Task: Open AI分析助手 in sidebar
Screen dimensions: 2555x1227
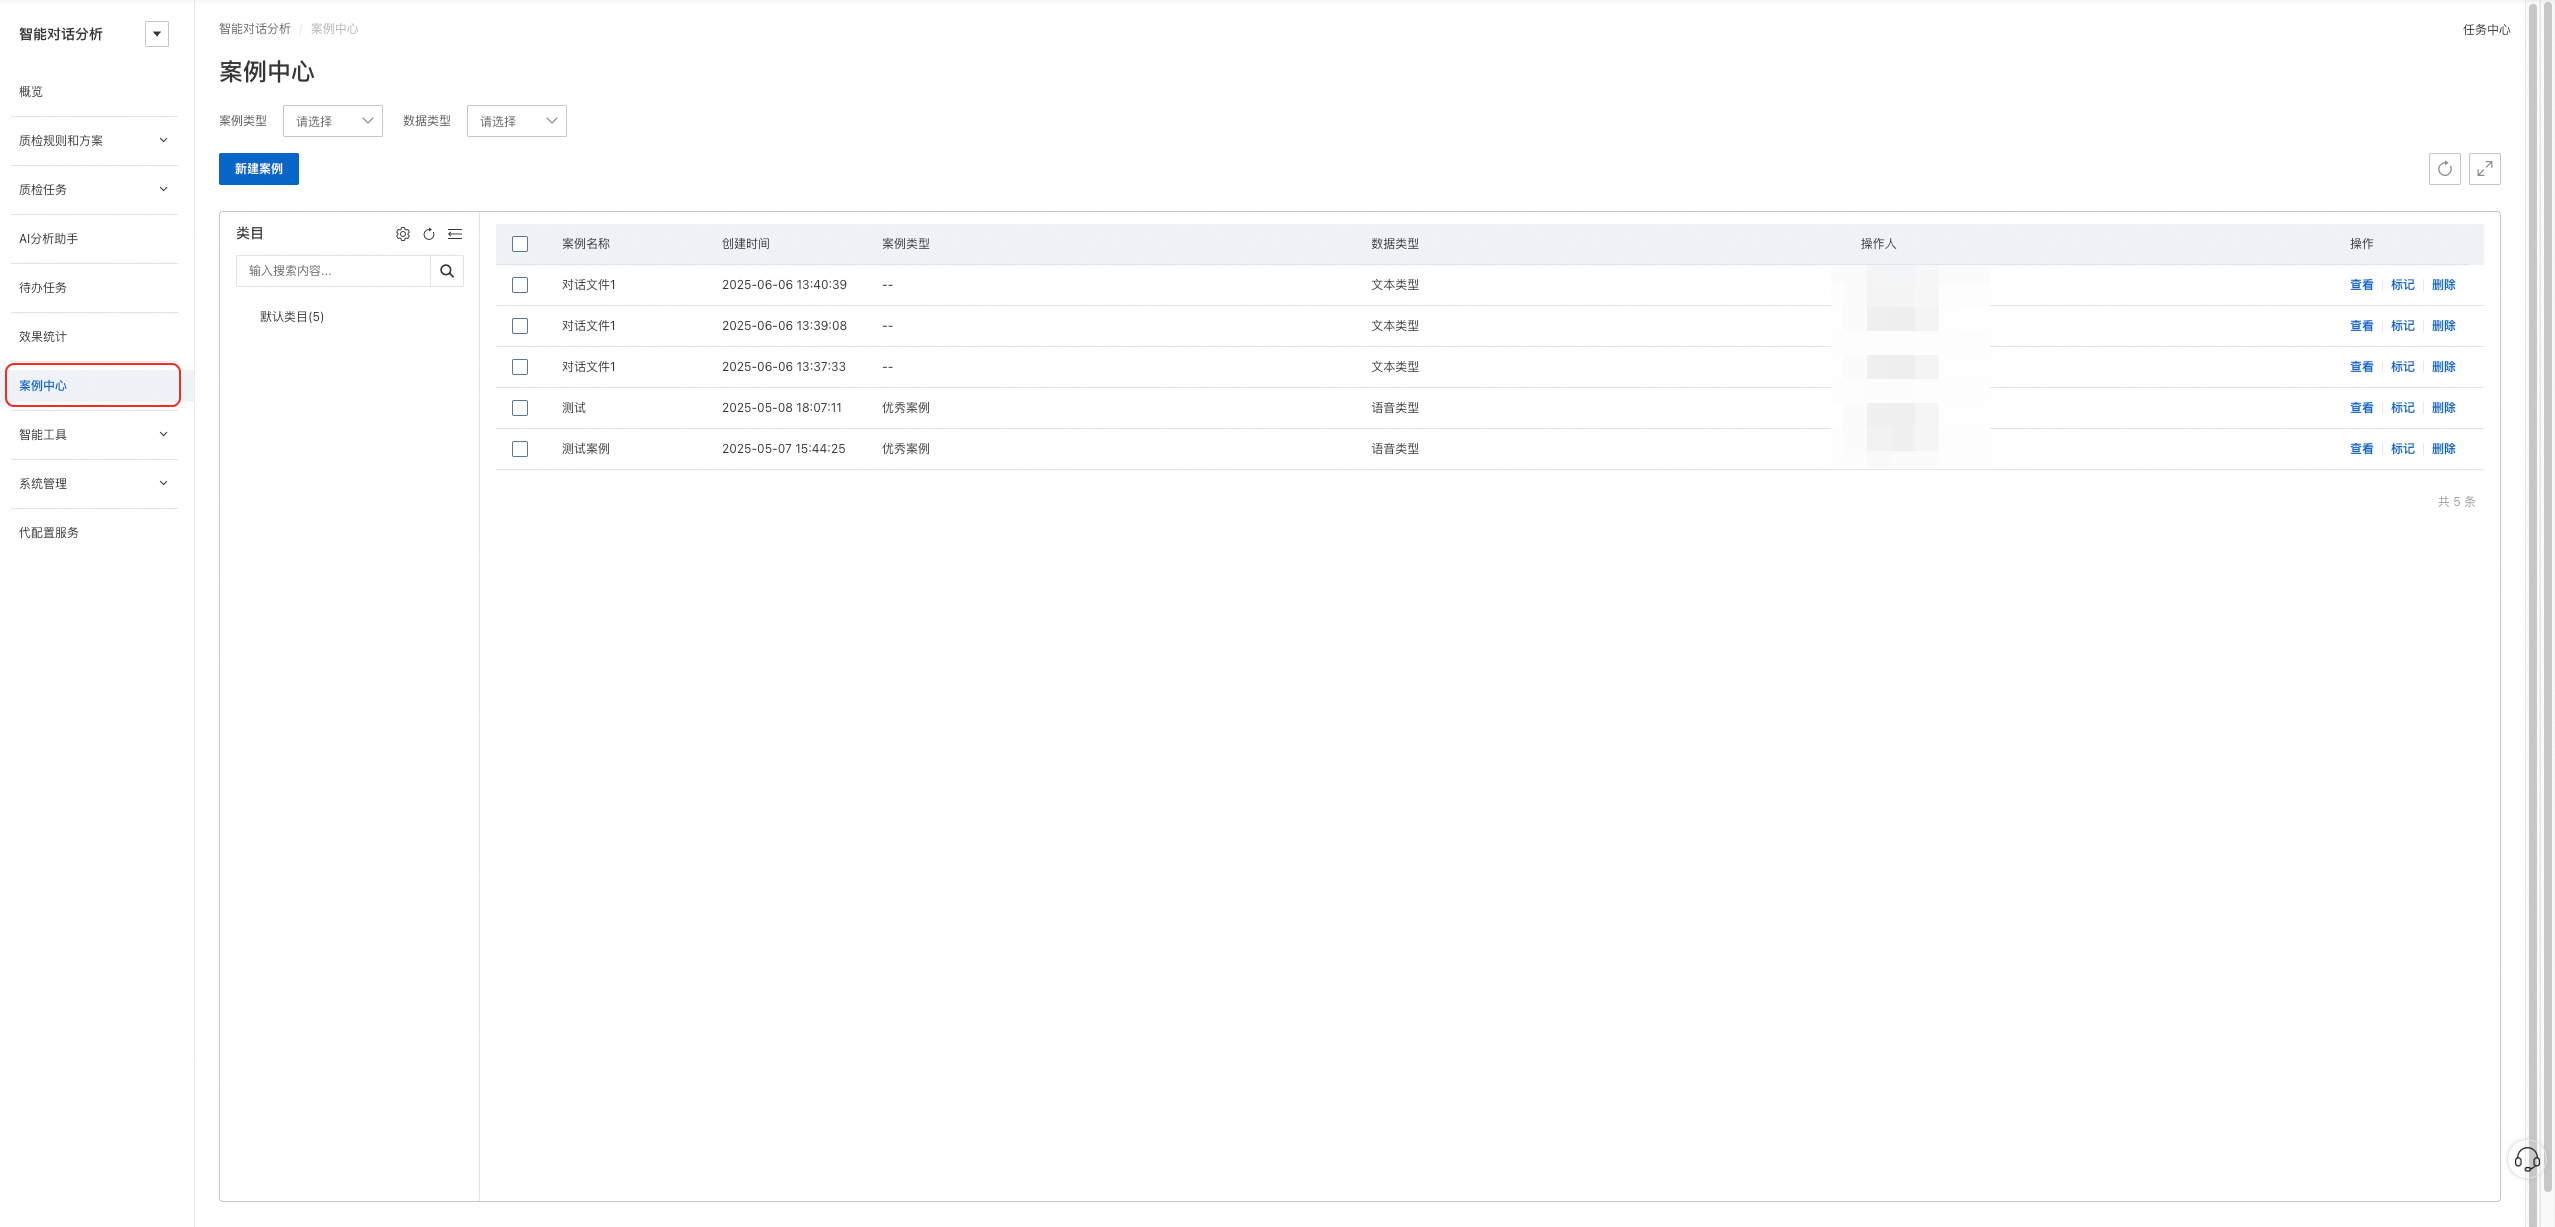Action: coord(49,239)
